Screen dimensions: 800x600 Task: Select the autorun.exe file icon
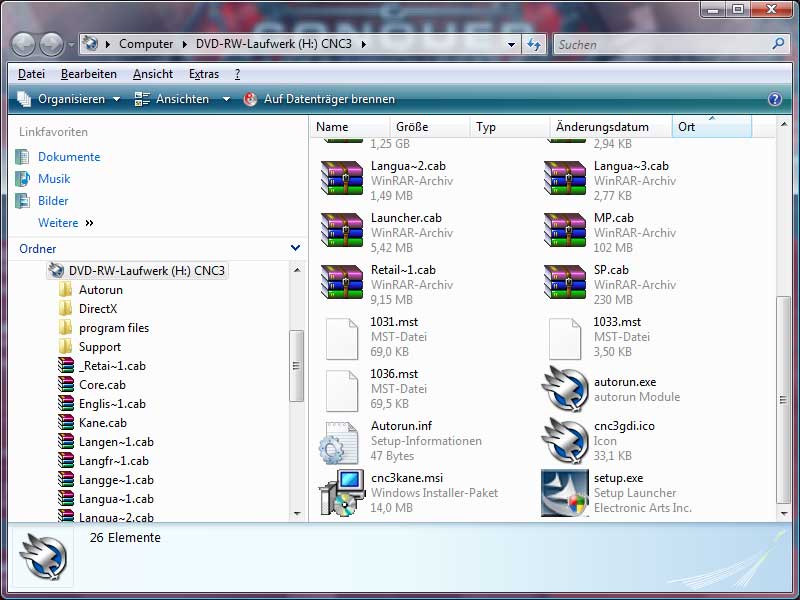coord(565,389)
